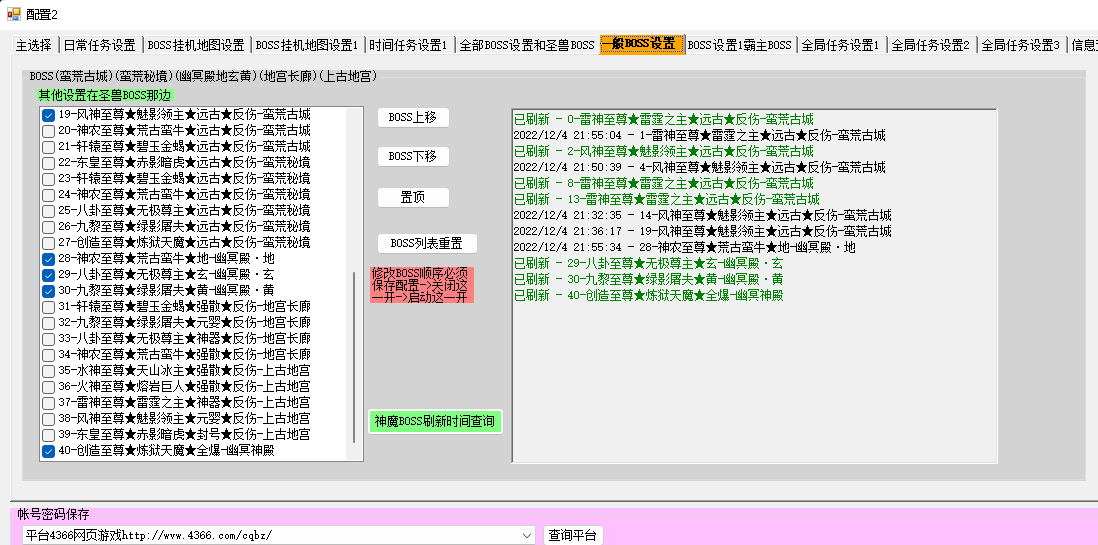Click the 置顶 button

click(413, 198)
